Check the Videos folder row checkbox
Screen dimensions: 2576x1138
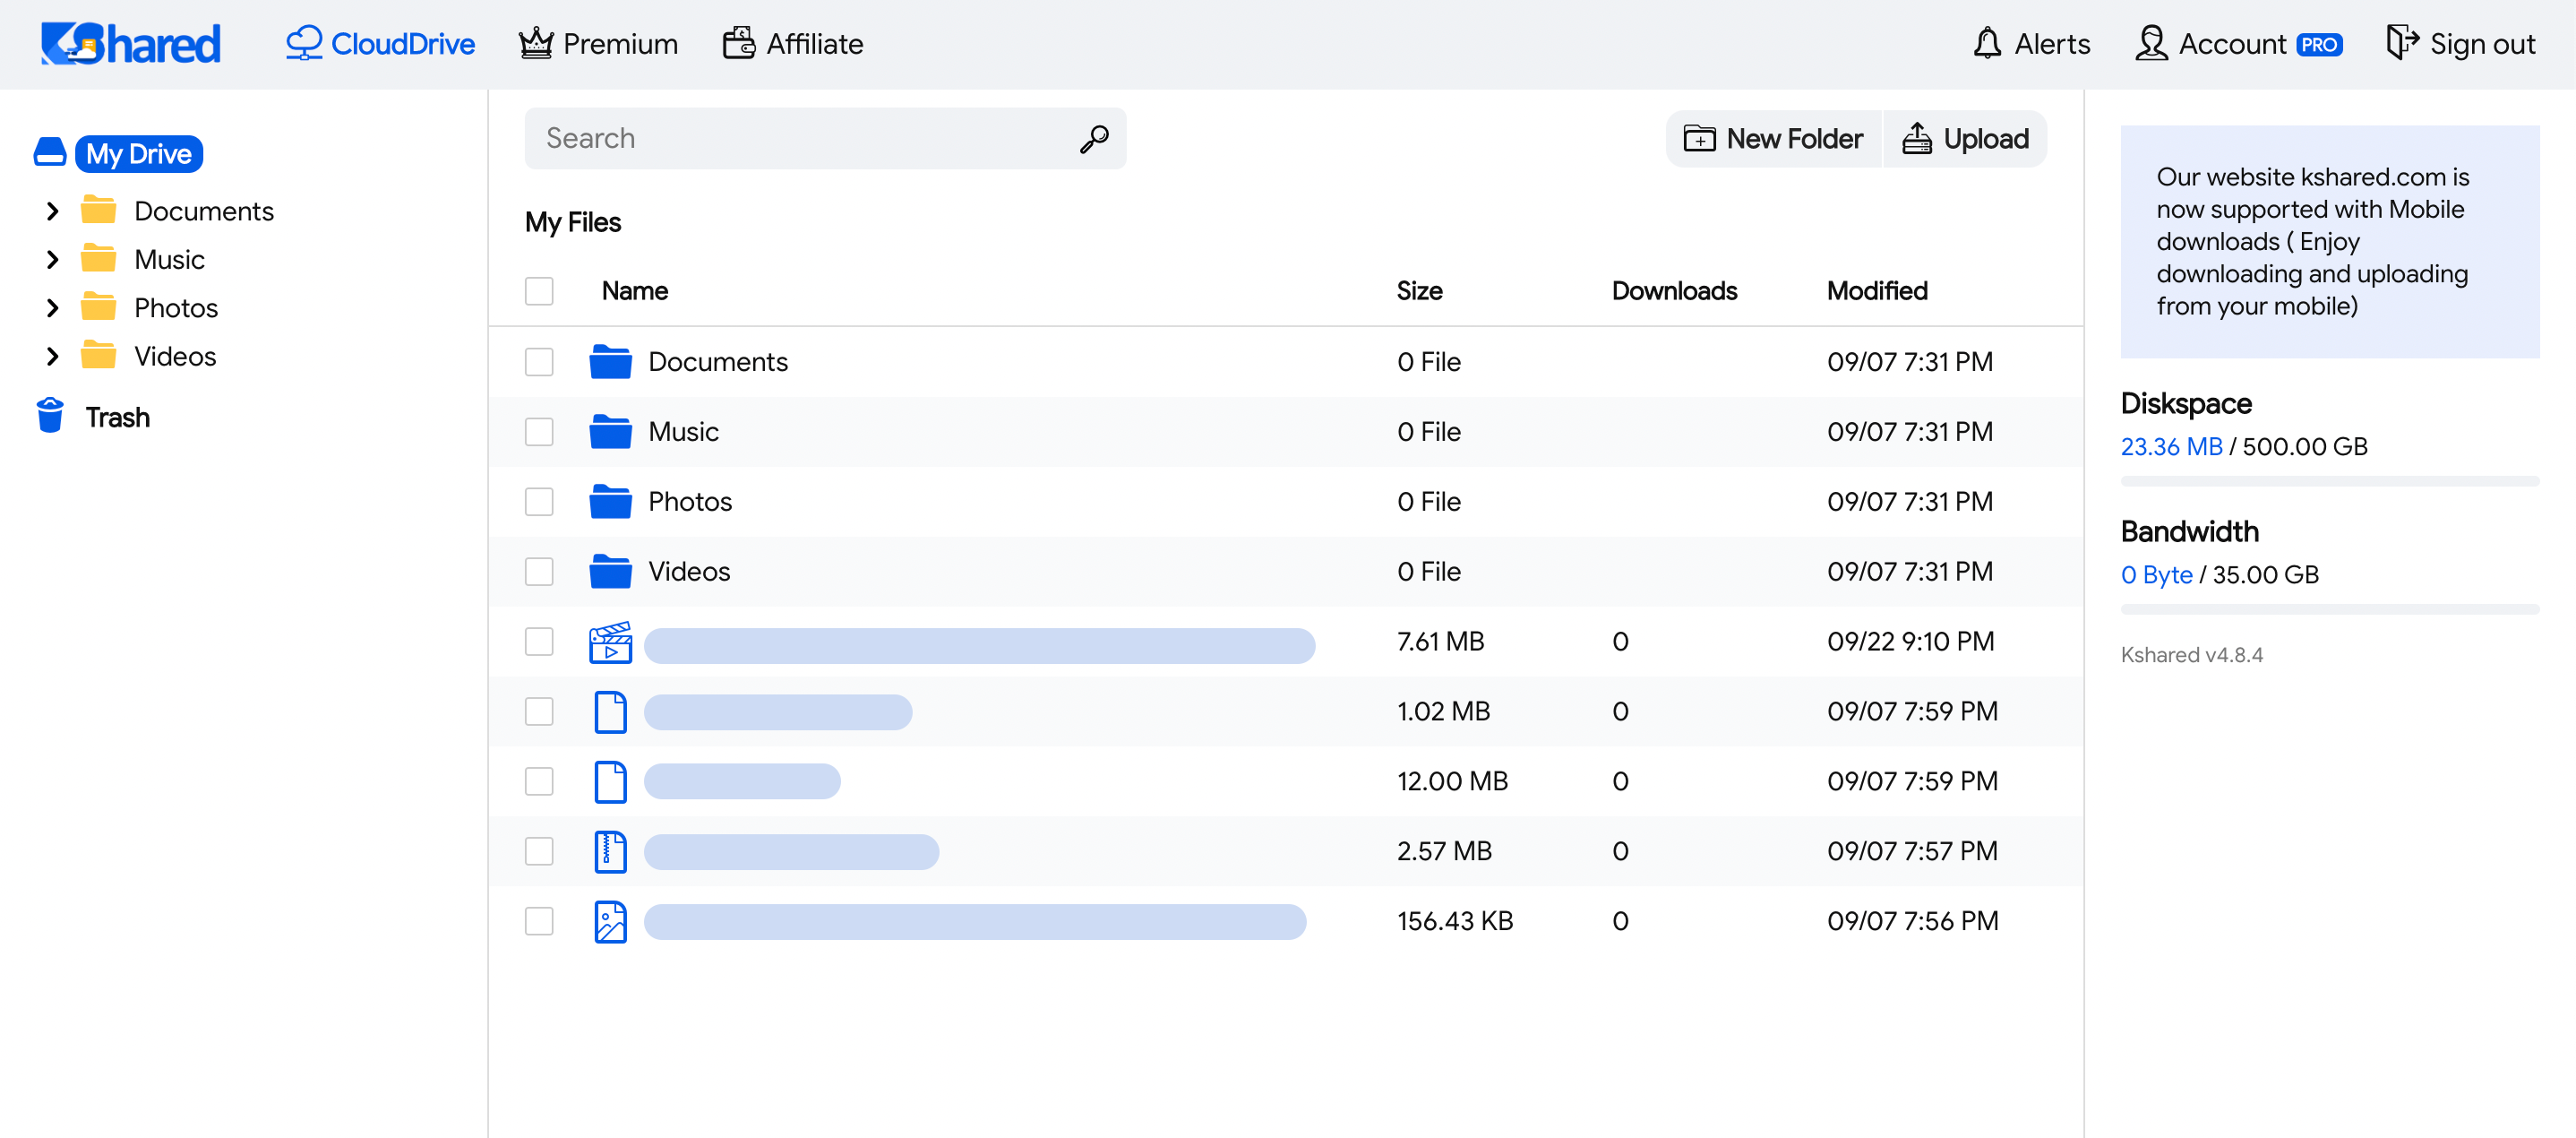pos(539,572)
